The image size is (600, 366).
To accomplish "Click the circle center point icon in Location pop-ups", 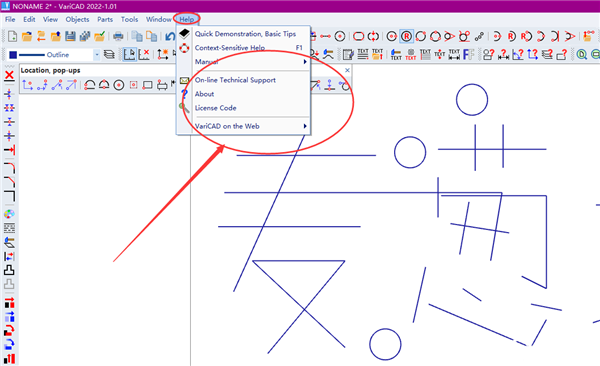I will 119,85.
